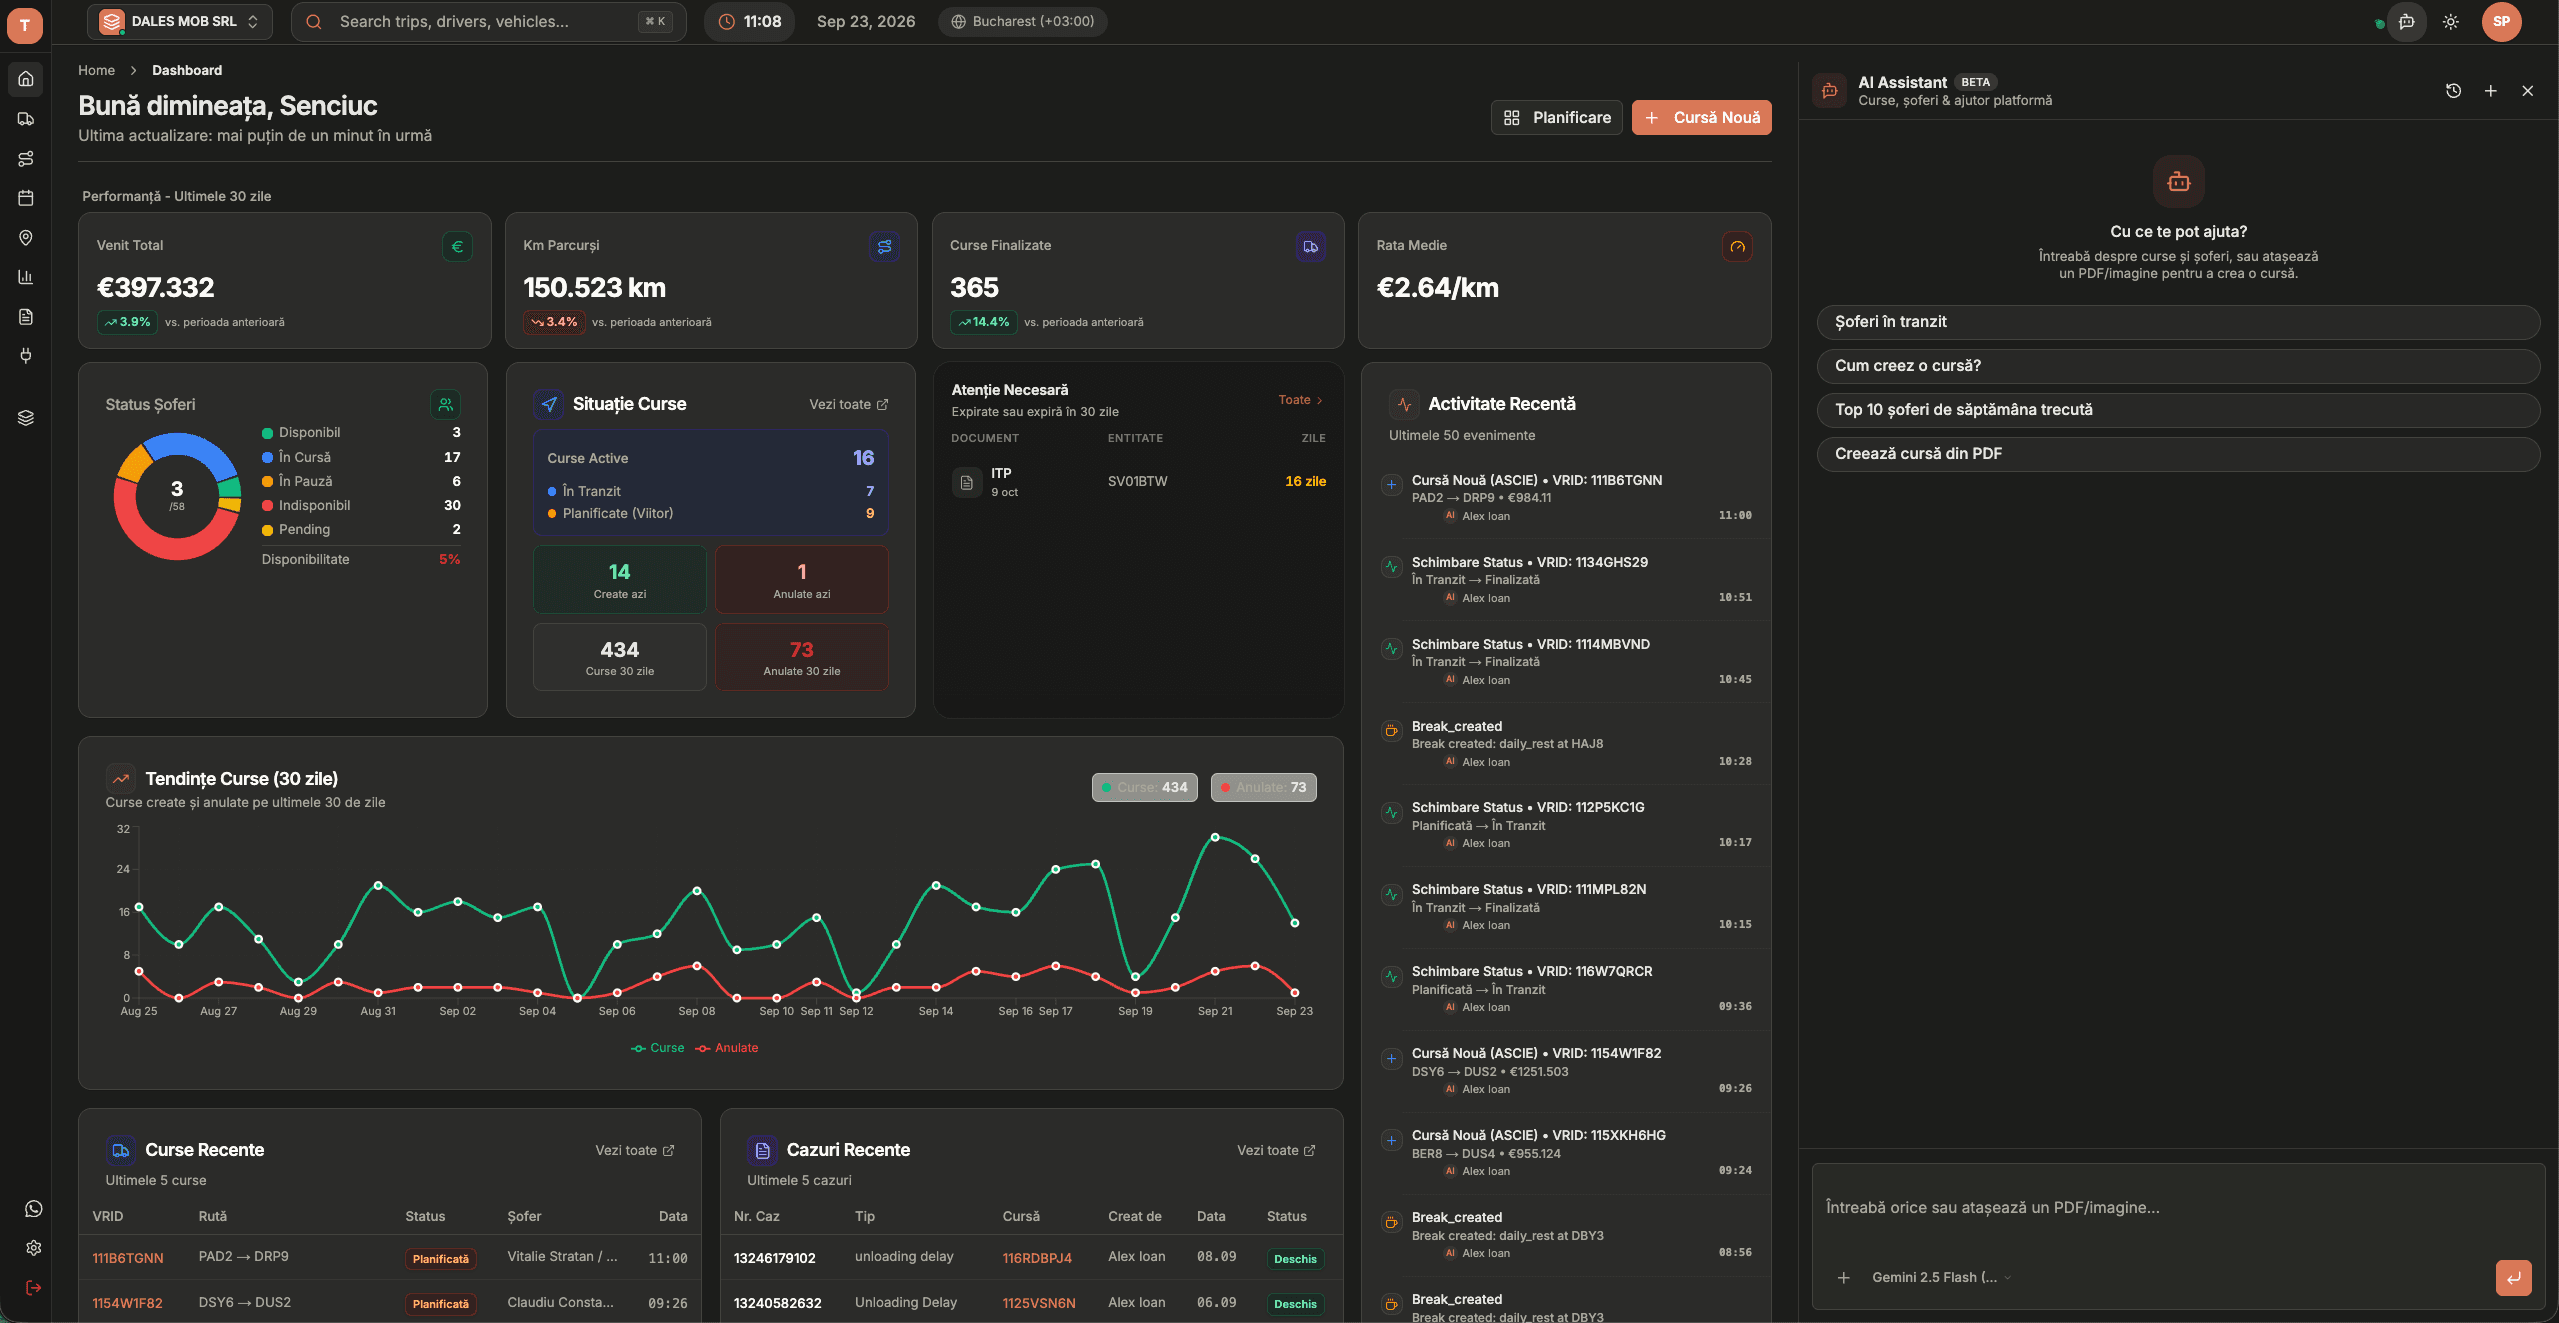Viewport: 2559px width, 1323px height.
Task: Toggle the Curse: 434 series chip
Action: 1144,788
